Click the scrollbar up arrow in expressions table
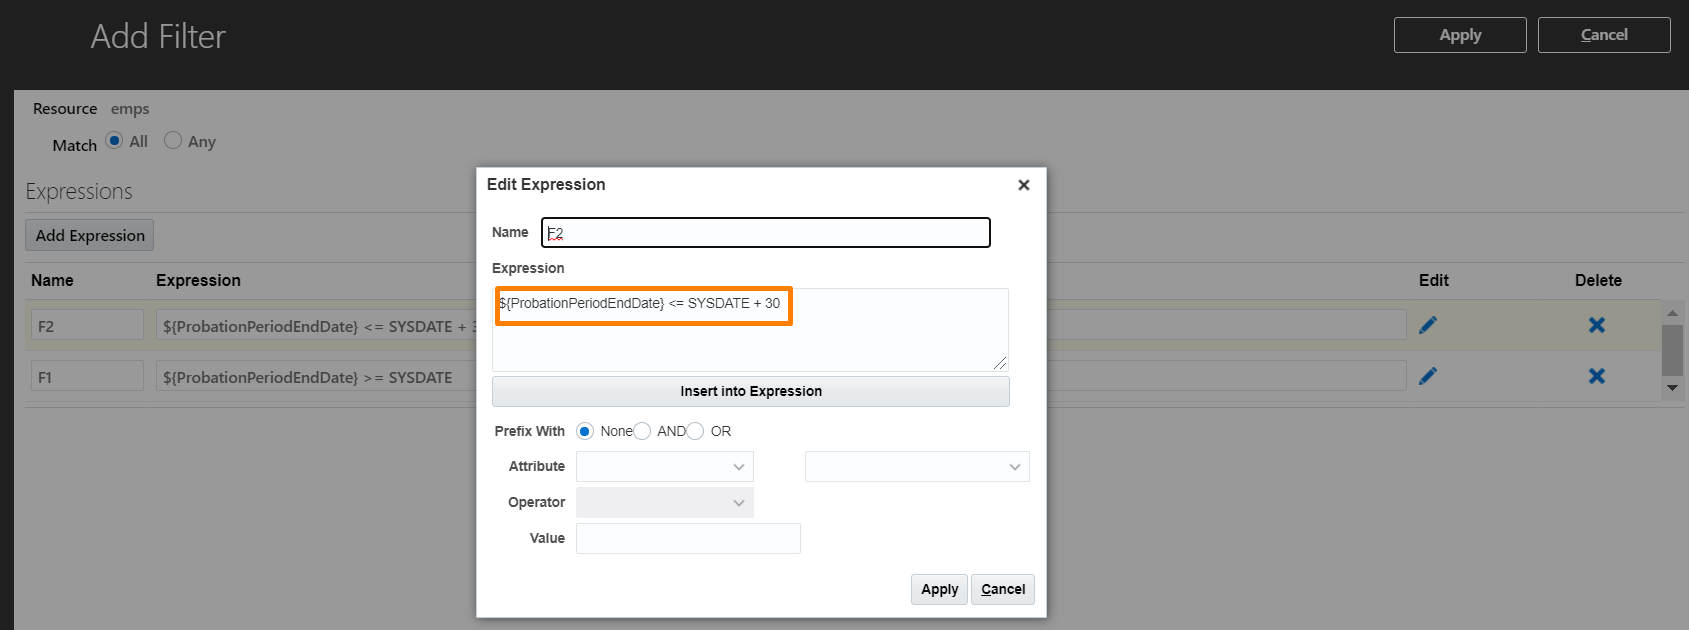1689x630 pixels. click(x=1672, y=313)
